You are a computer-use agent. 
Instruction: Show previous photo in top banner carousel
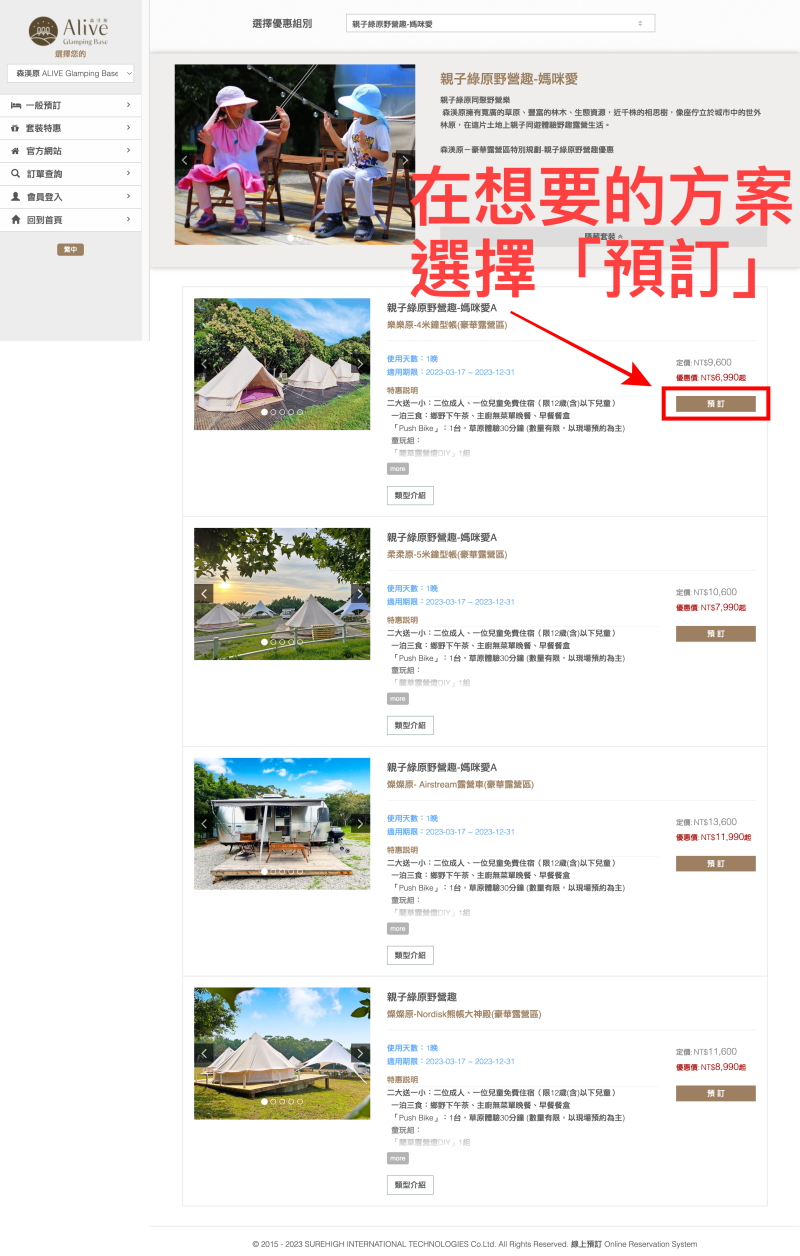point(185,160)
